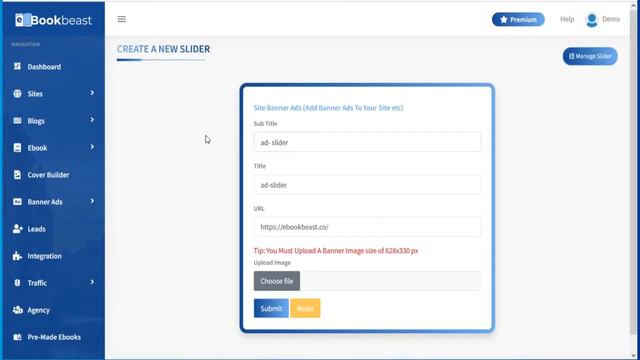Viewport: 640px width, 360px height.
Task: Click the Choose file button
Action: 277,281
